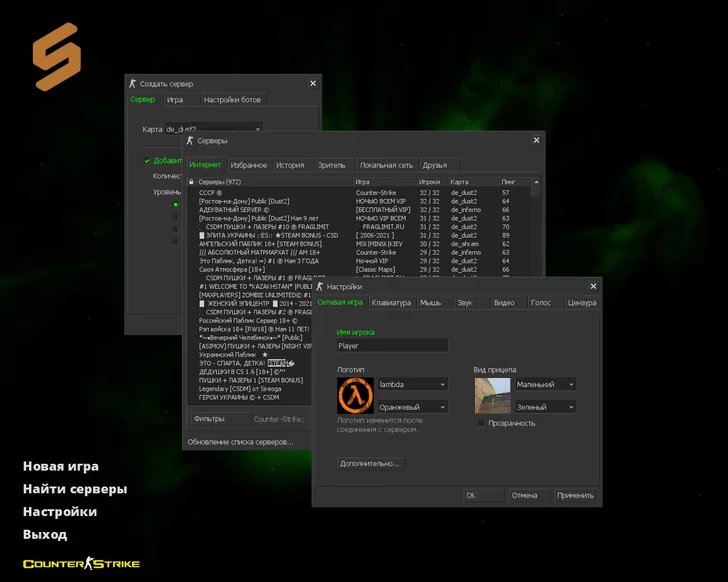Click the Имя игрока field containing Player
Viewport: 728px width, 582px height.
pos(391,346)
